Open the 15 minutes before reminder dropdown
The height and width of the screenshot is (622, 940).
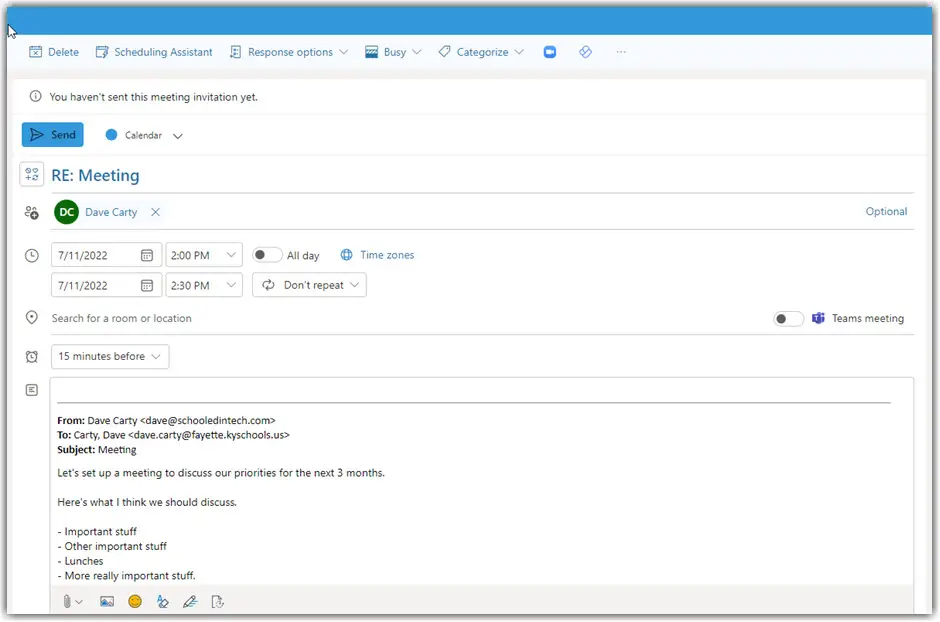point(110,357)
